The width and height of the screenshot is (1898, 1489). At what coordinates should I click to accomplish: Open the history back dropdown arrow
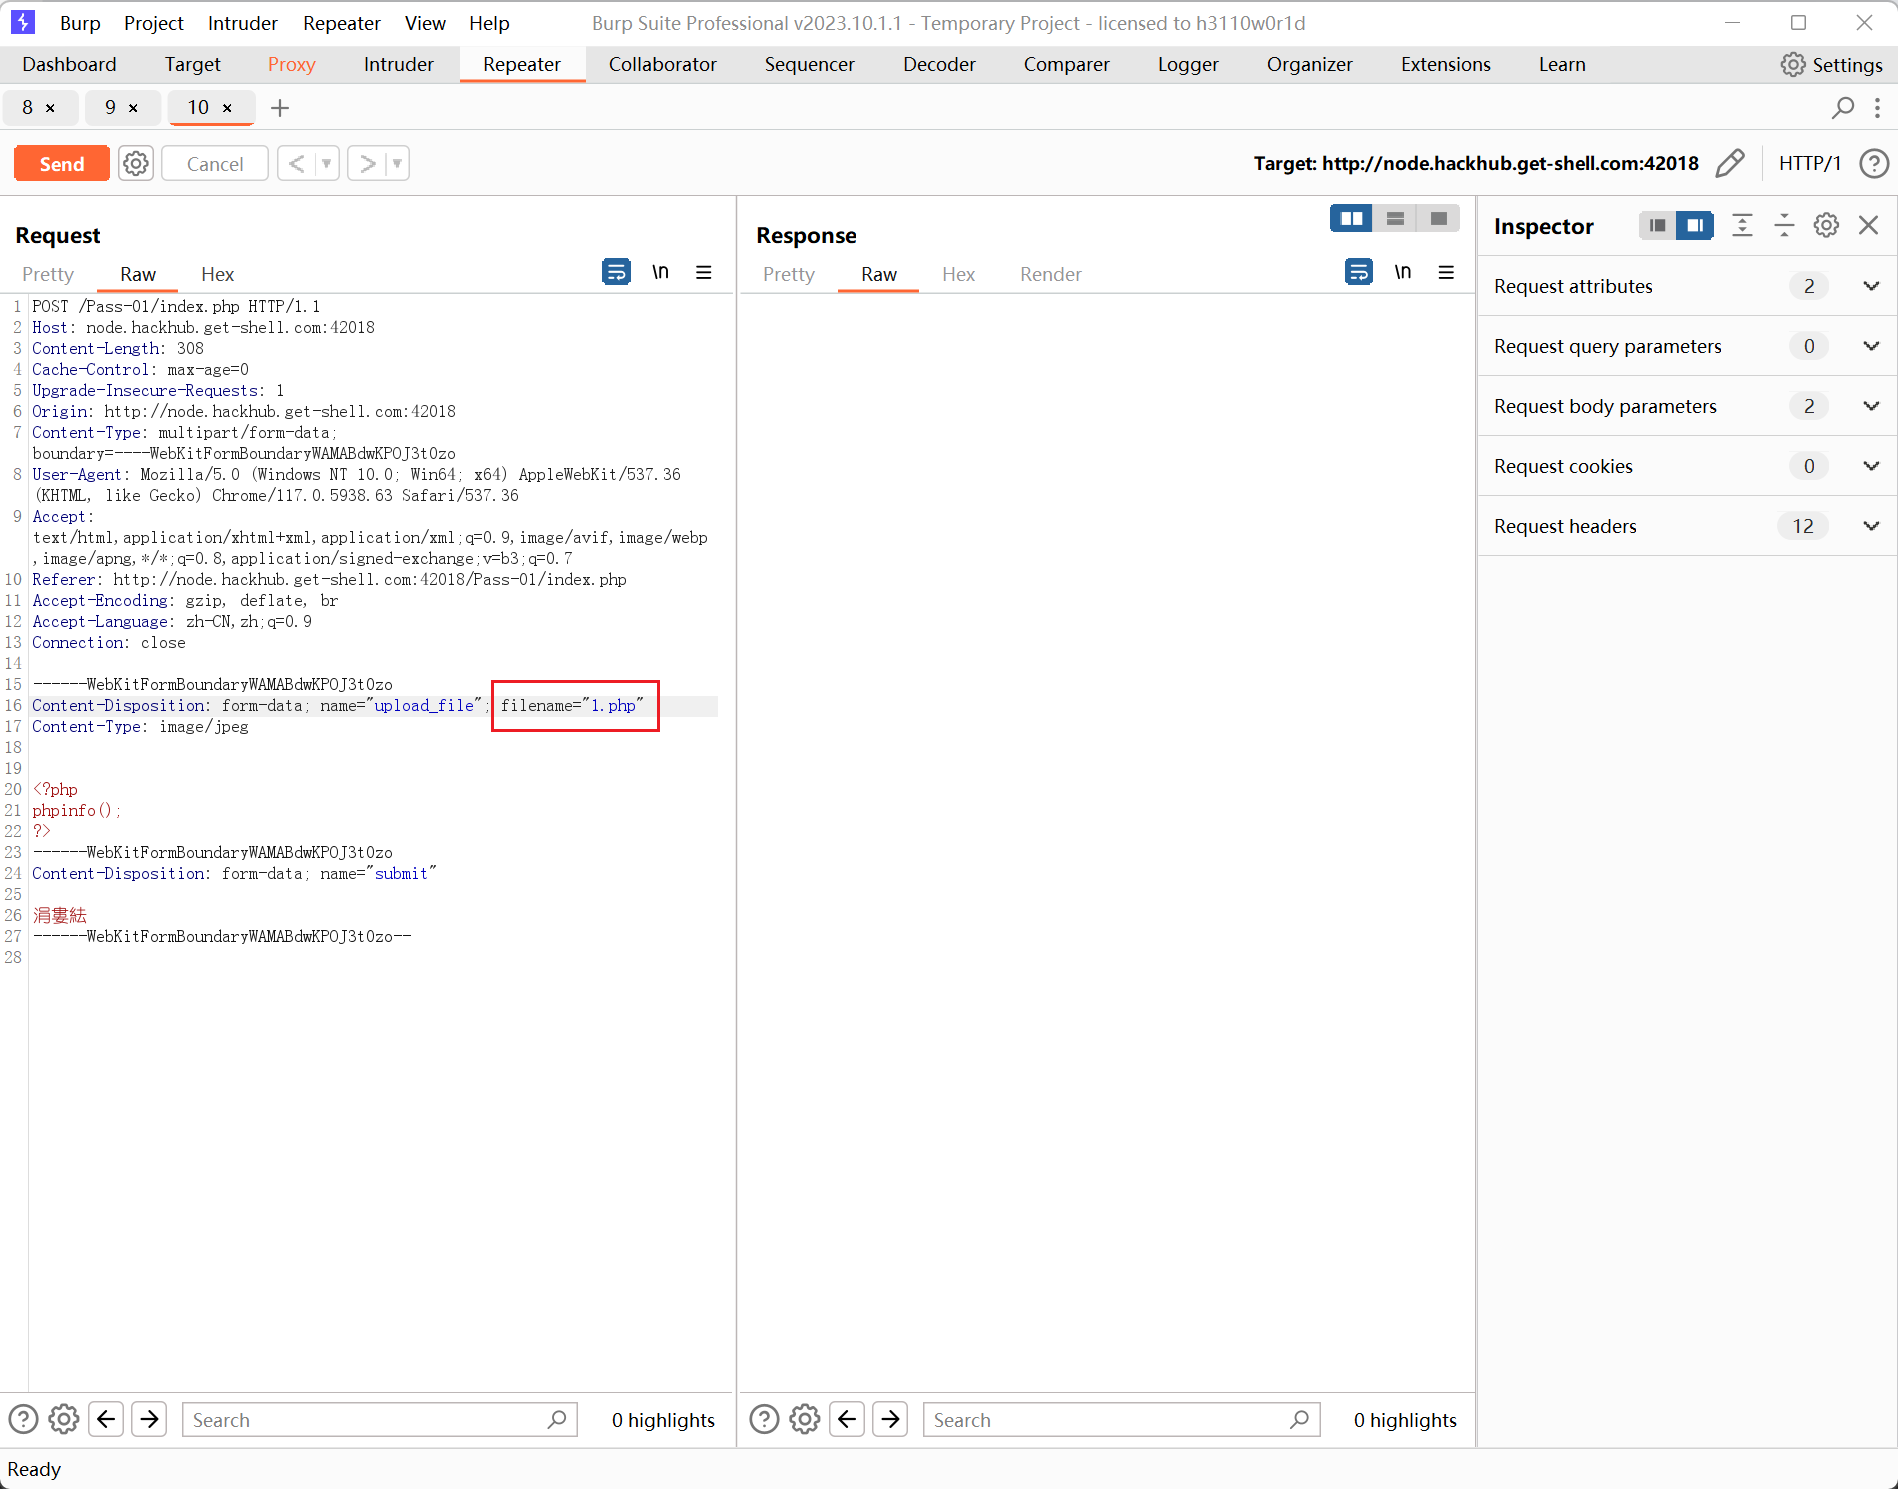(x=326, y=163)
